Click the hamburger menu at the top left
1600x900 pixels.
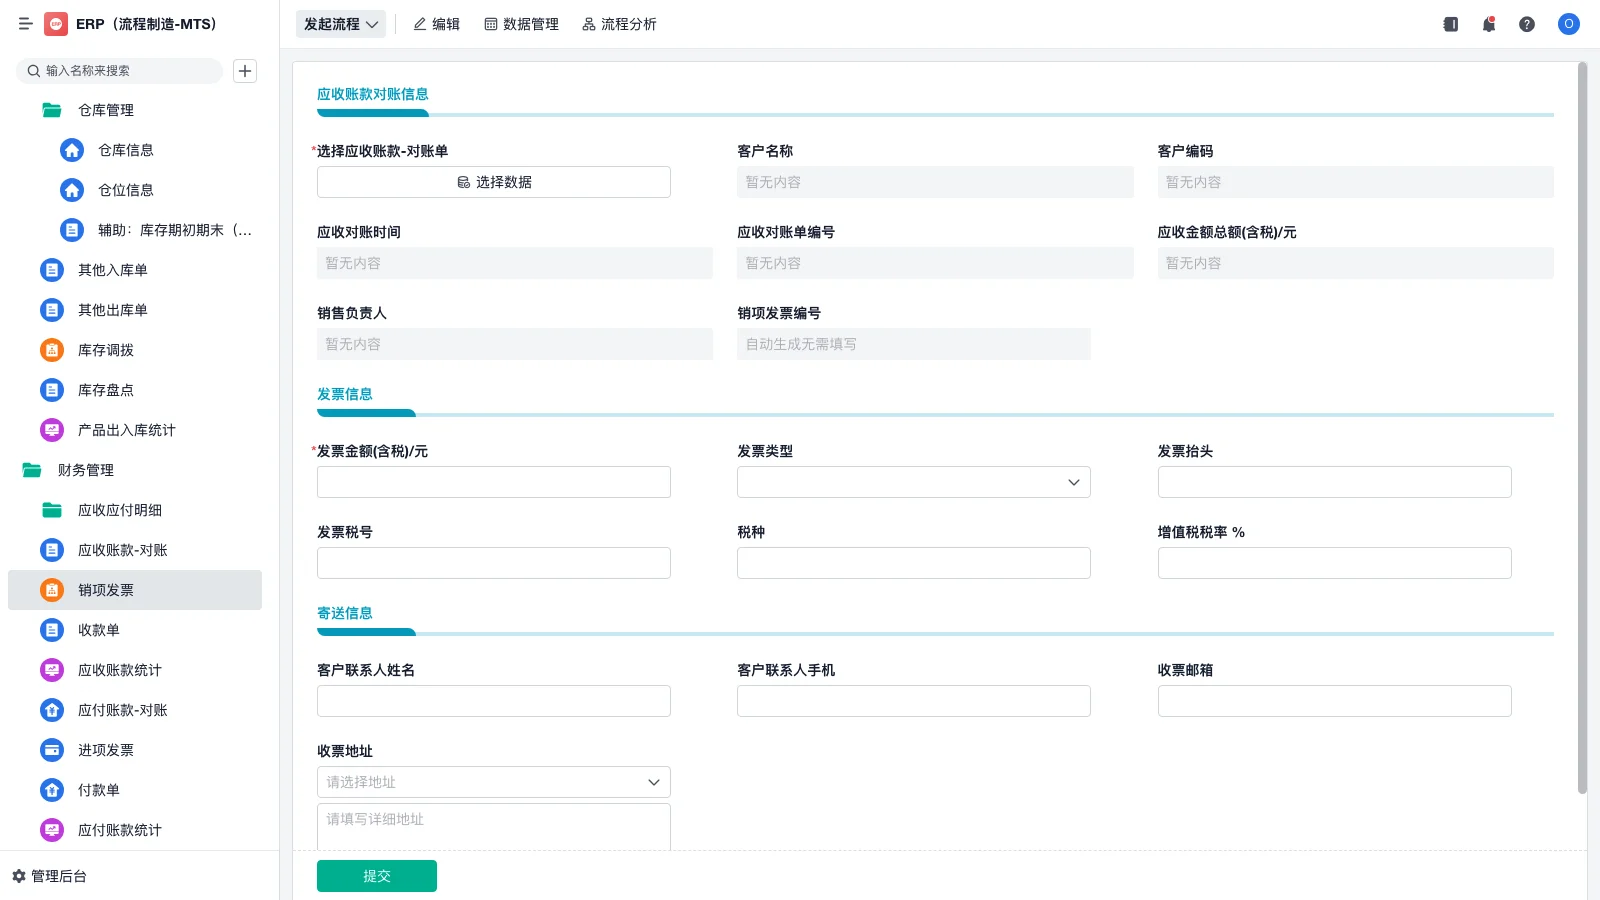tap(26, 24)
